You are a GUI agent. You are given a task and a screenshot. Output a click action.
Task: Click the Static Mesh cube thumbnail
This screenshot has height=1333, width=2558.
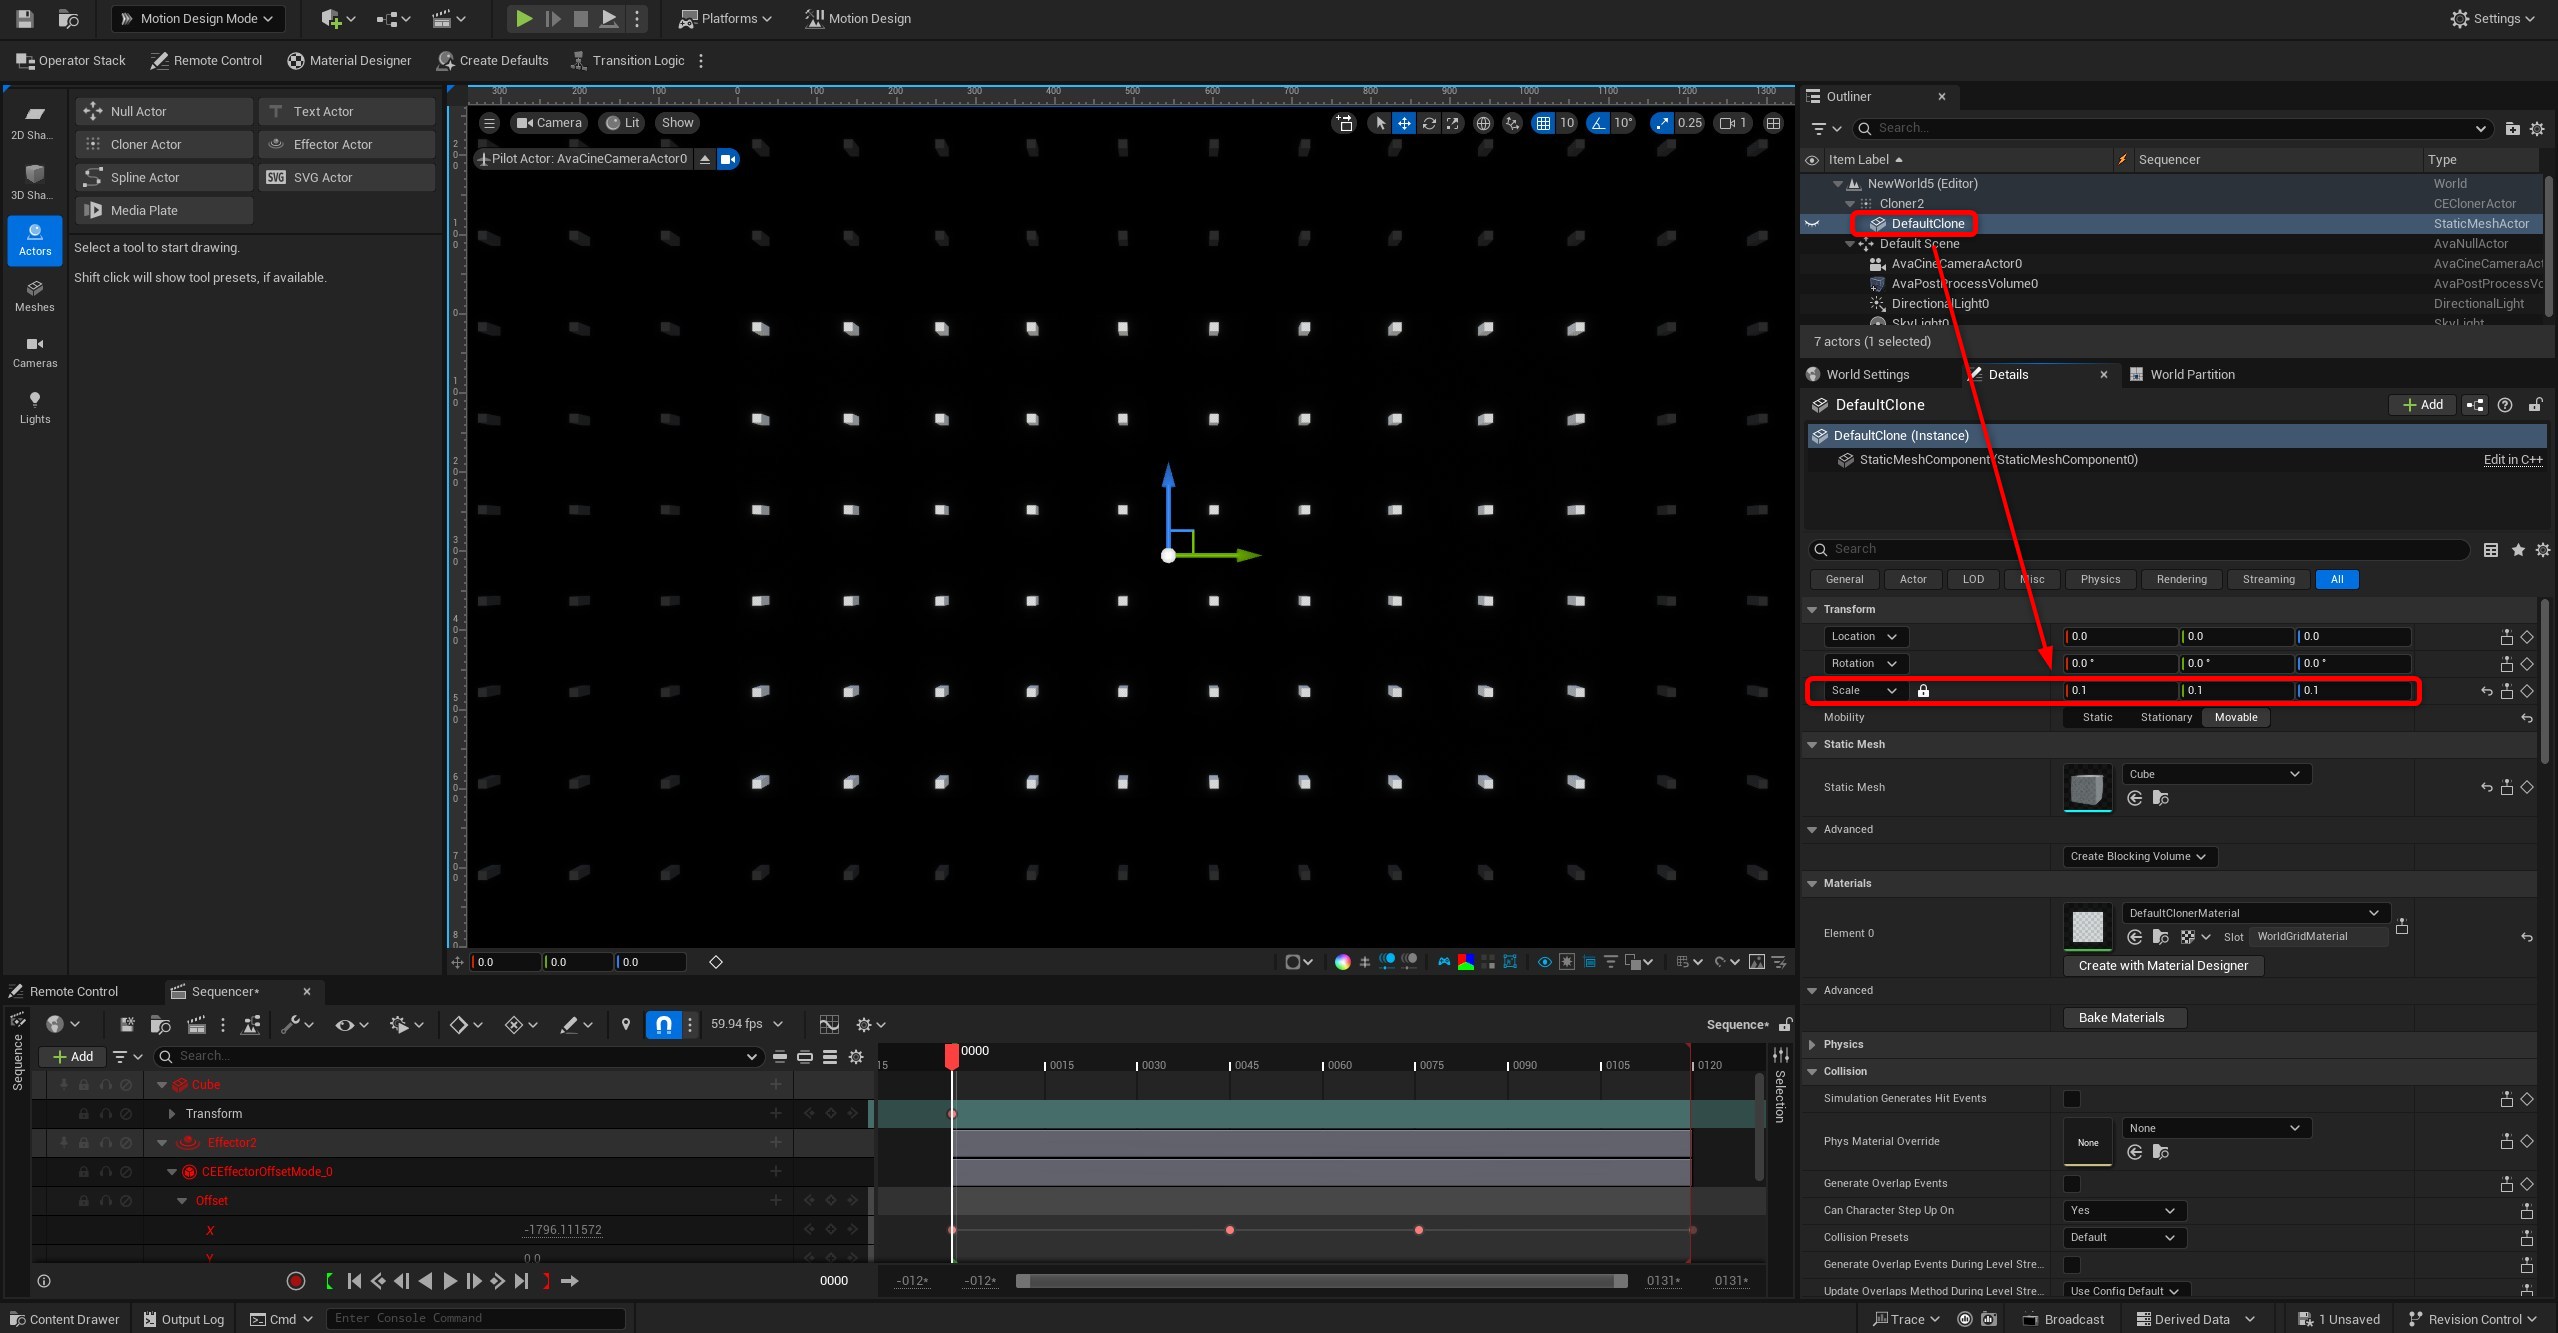(x=2087, y=789)
